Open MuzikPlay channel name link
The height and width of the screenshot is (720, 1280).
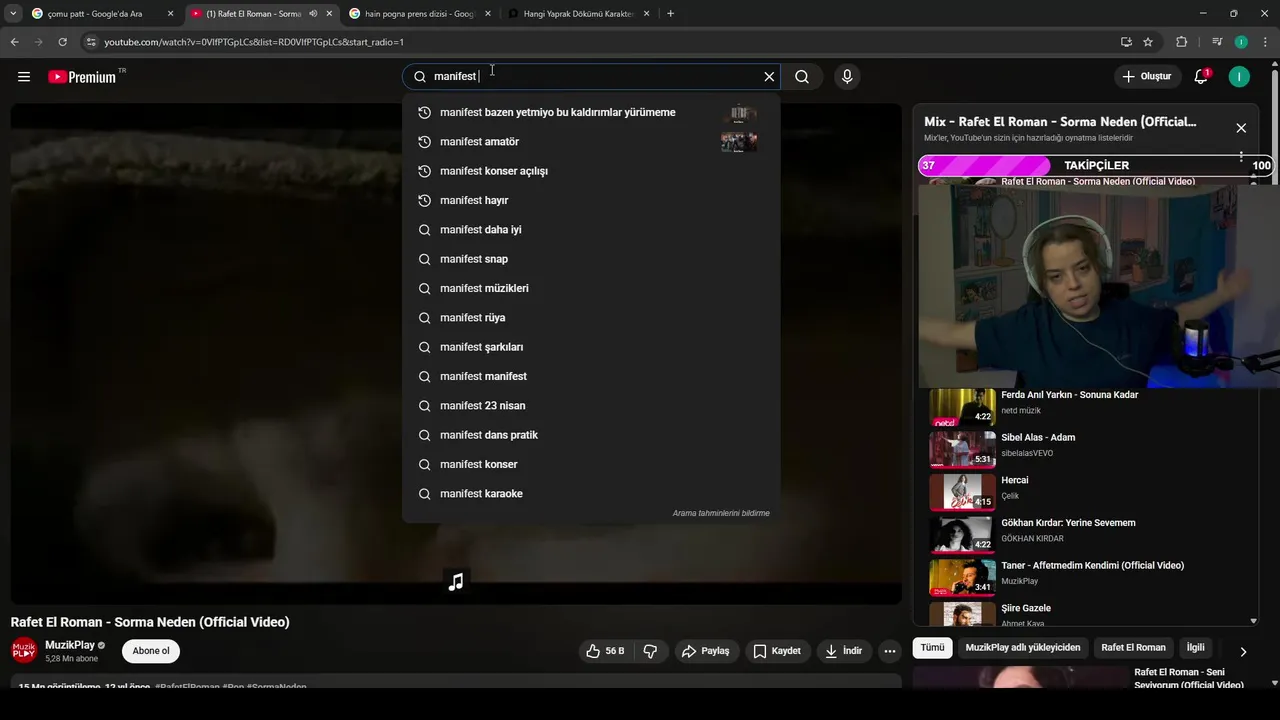(x=69, y=645)
